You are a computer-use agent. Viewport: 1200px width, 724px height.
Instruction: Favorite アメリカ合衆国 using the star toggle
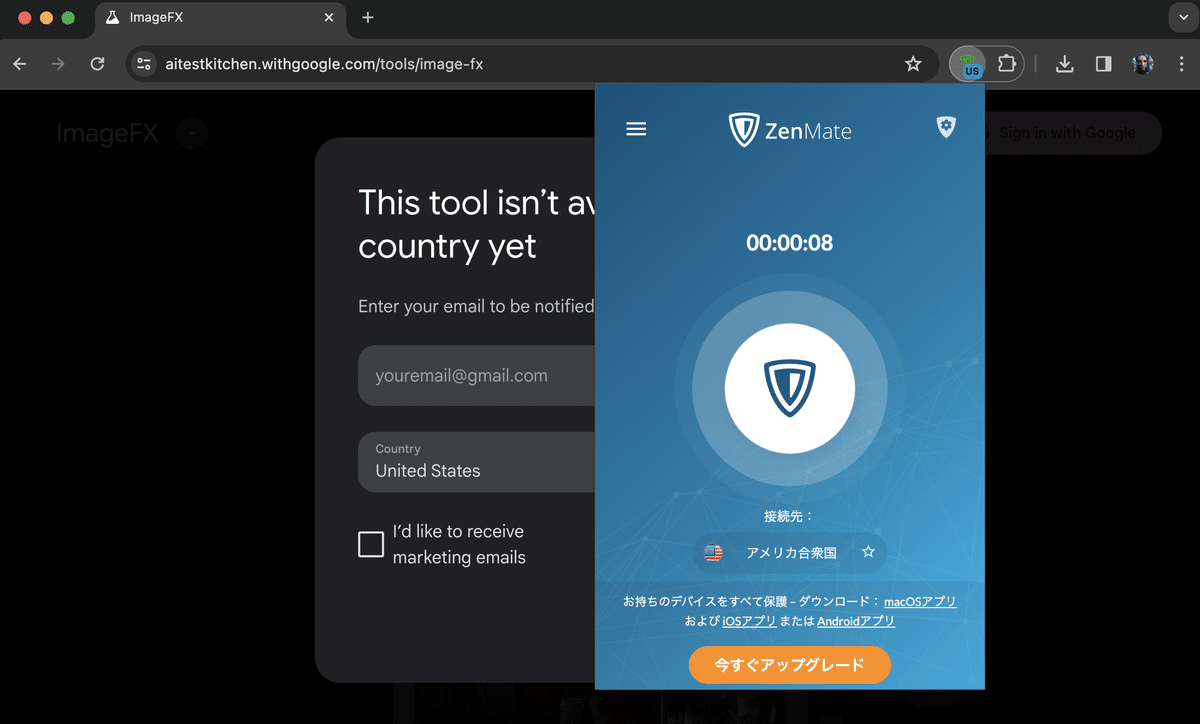pos(868,552)
